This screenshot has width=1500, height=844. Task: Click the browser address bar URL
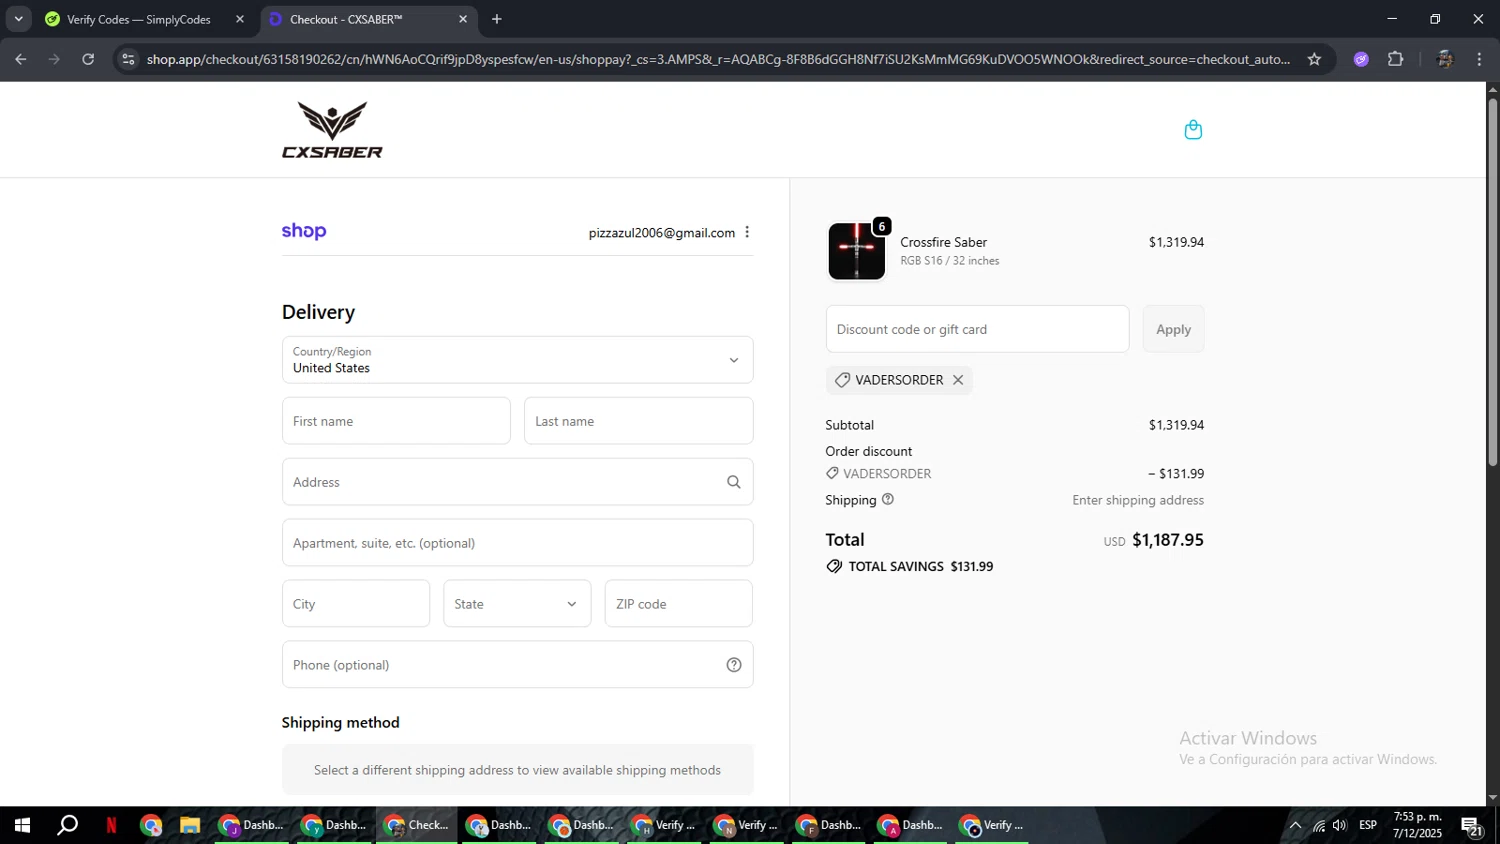tap(718, 59)
